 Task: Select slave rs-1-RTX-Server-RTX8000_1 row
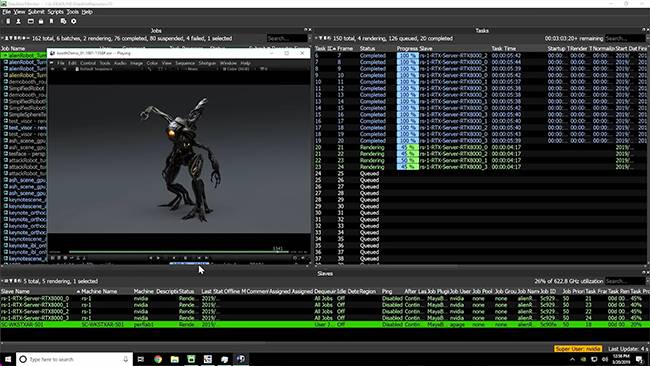click(325, 305)
